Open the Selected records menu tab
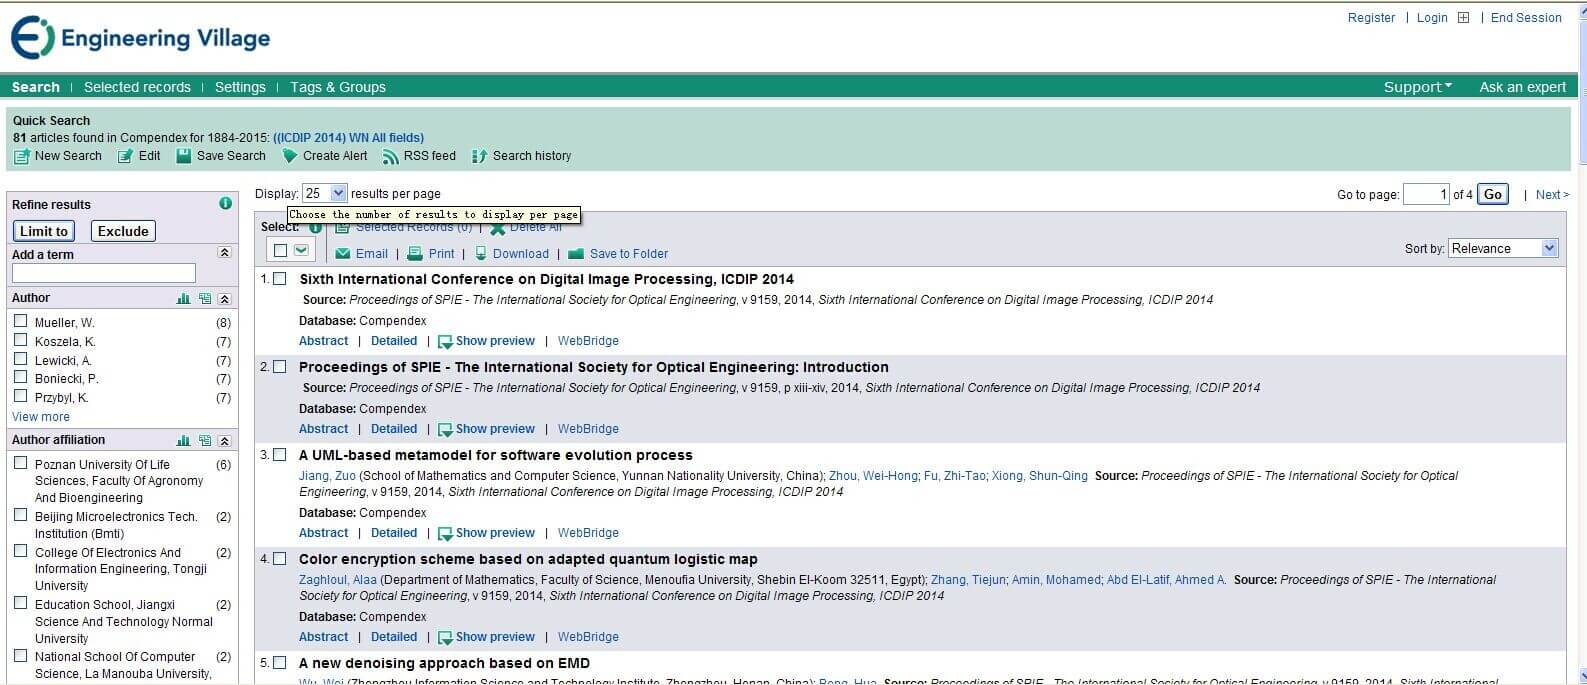 point(137,87)
